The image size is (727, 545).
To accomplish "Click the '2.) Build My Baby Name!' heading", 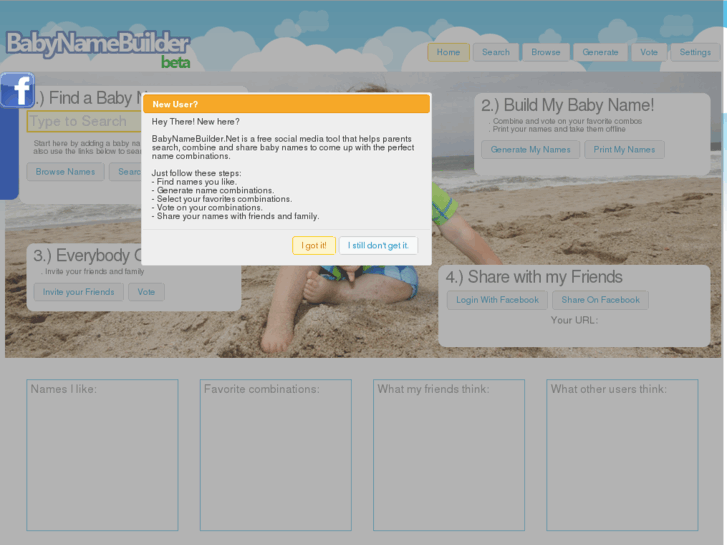I will pos(568,105).
